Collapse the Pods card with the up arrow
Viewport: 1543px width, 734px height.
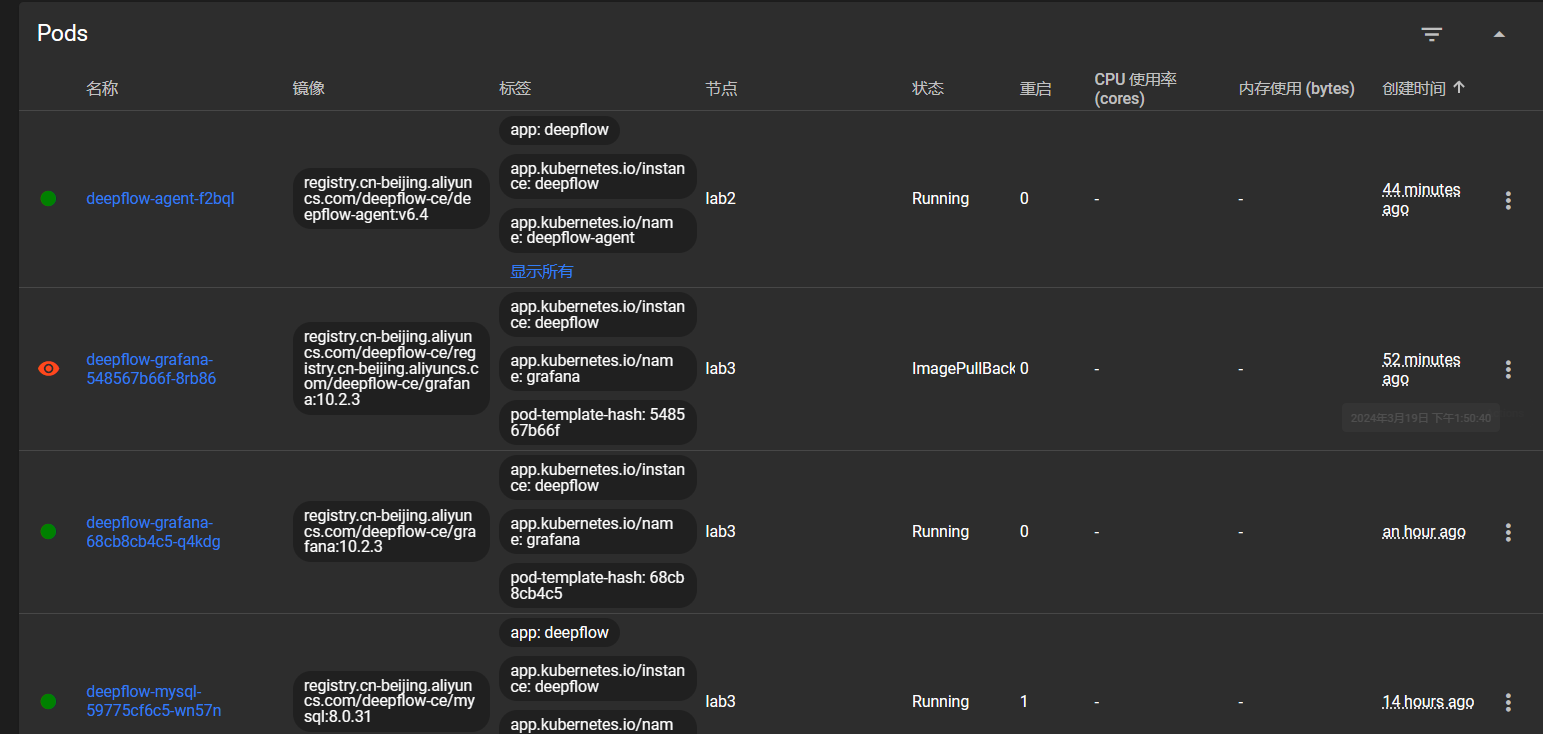tap(1498, 35)
